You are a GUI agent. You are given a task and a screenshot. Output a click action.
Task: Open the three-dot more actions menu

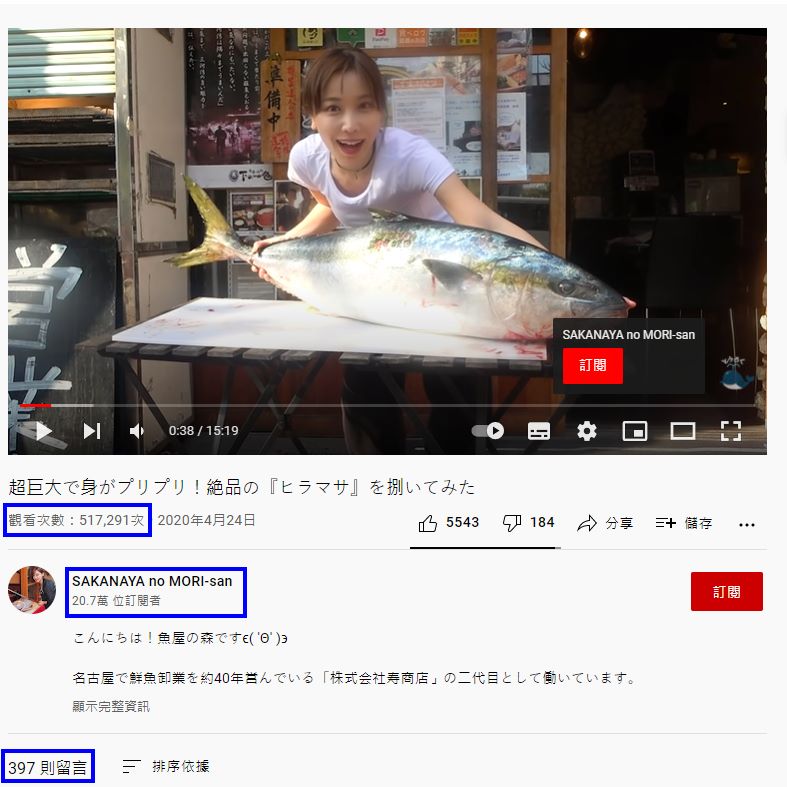(747, 525)
